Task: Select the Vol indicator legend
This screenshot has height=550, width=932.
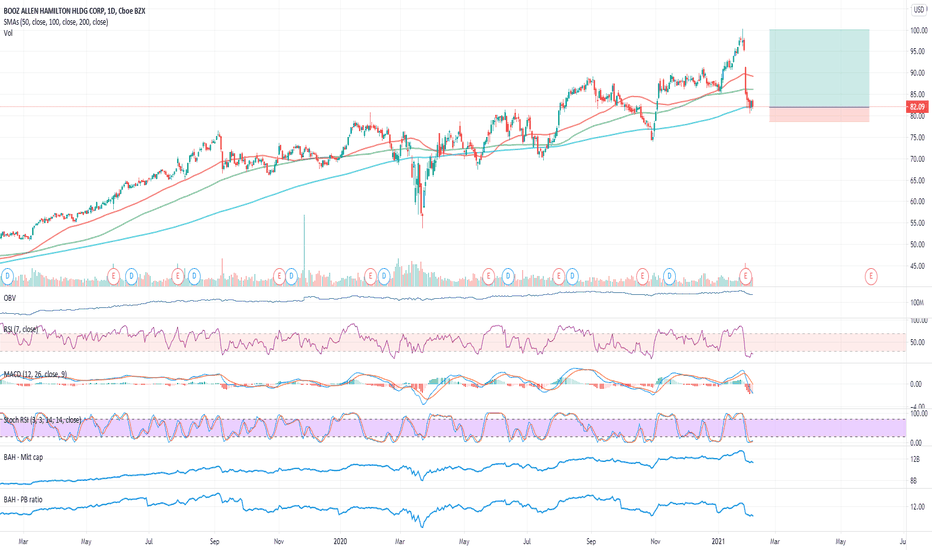Action: [8, 33]
